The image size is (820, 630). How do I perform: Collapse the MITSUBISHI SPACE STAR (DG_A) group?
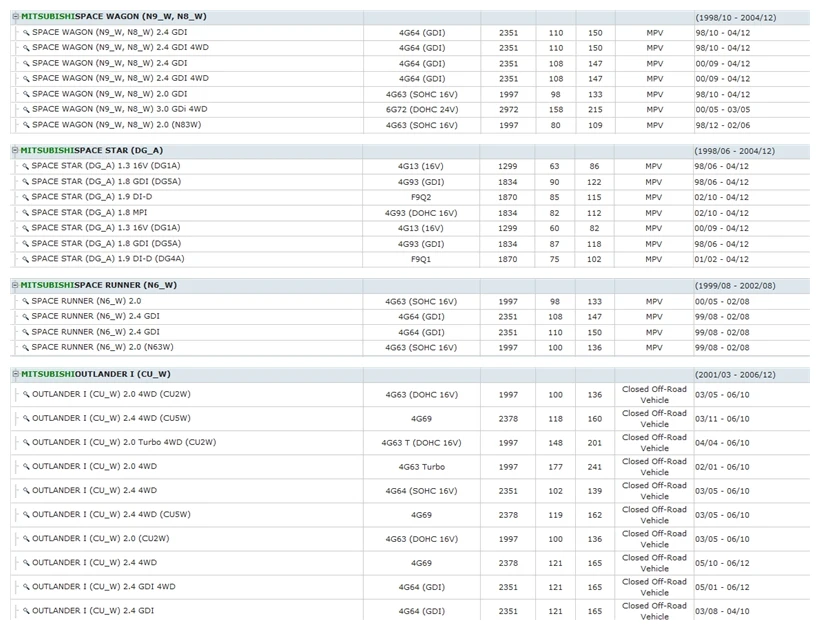[x=15, y=151]
